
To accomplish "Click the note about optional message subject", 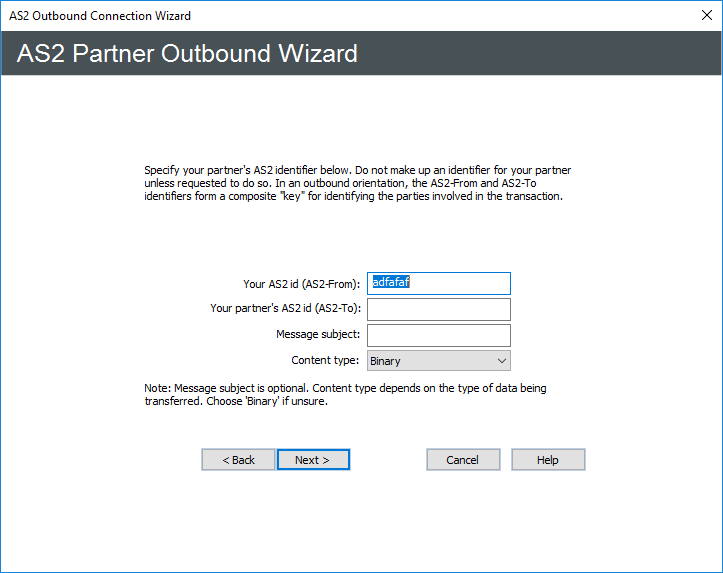I will tap(345, 394).
